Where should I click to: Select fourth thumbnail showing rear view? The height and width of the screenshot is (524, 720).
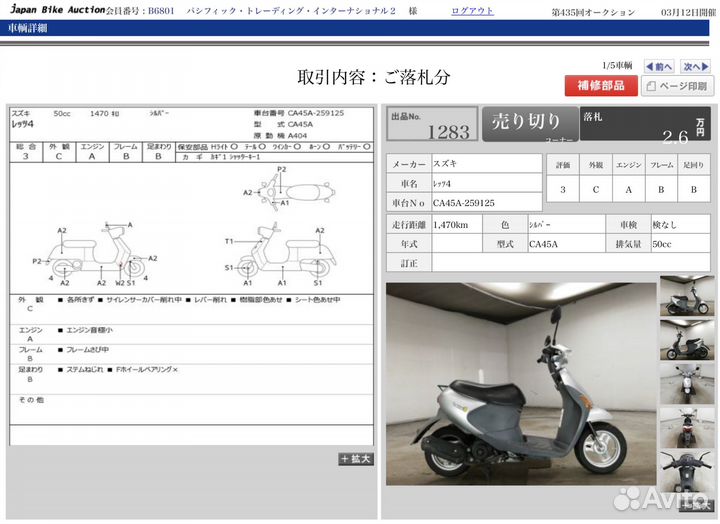click(687, 428)
